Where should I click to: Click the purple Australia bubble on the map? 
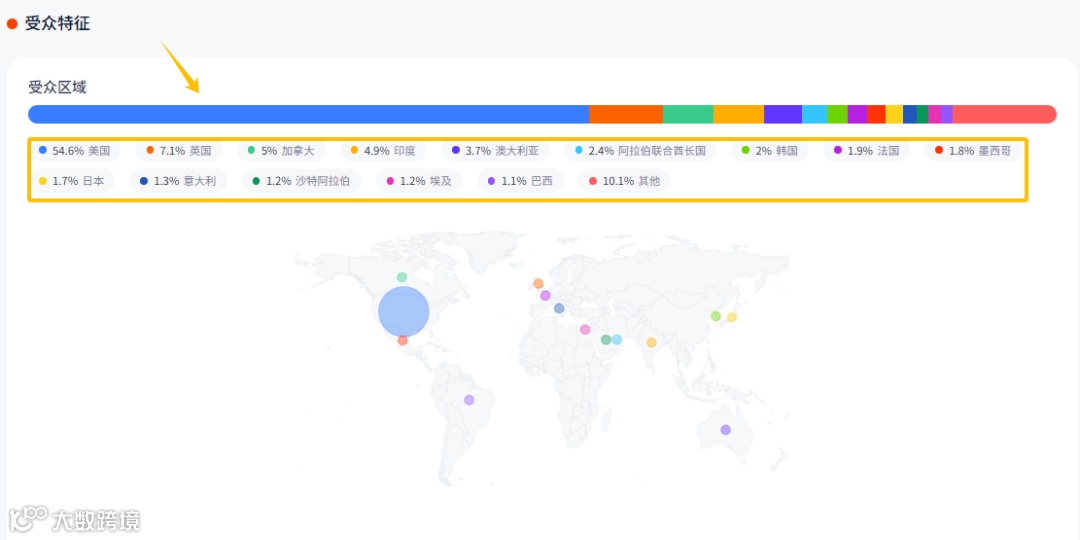point(725,430)
